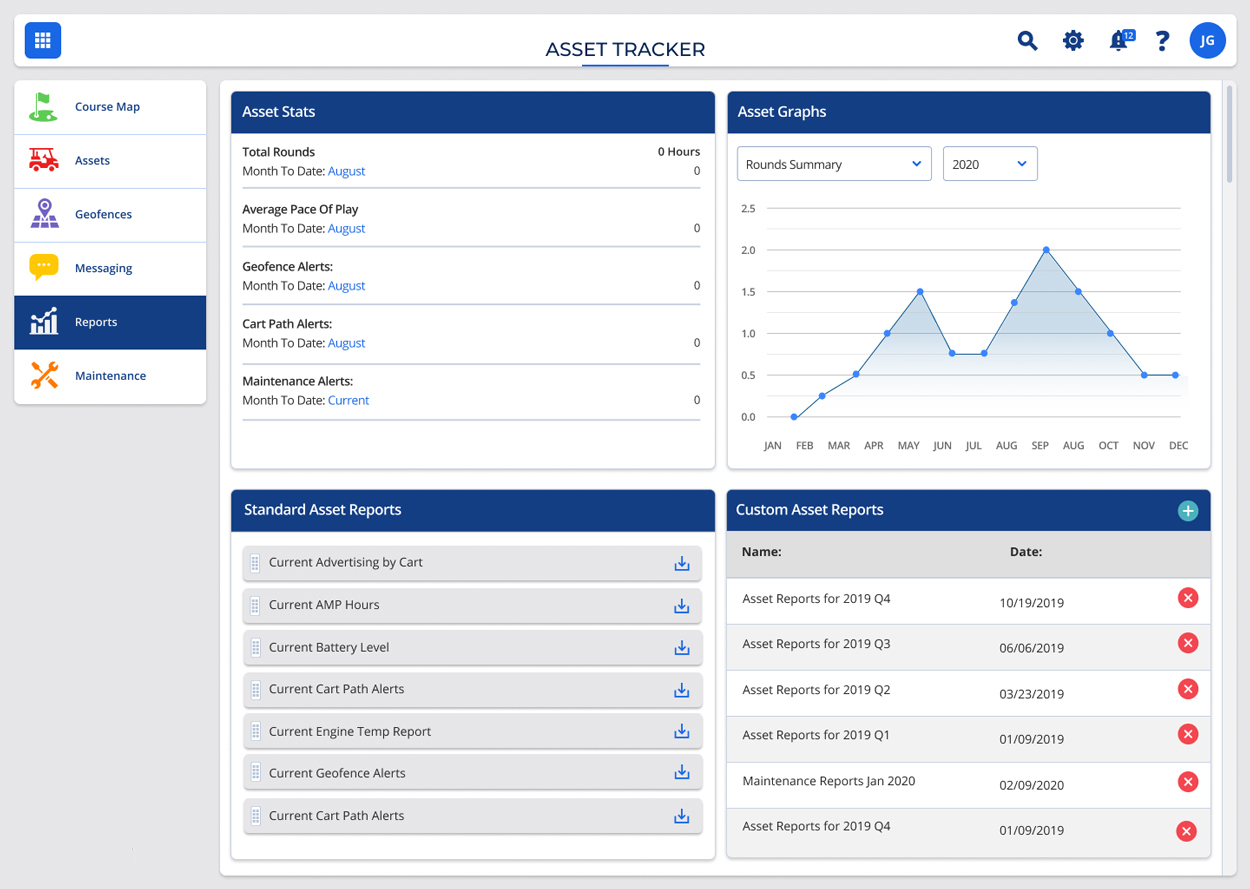Download Current Battery Level report
The width and height of the screenshot is (1250, 889).
[682, 648]
